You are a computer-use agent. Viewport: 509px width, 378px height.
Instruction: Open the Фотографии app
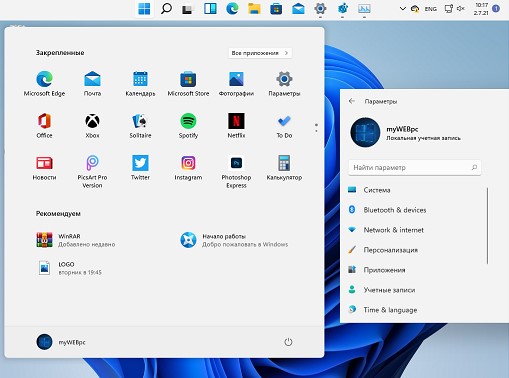tap(236, 83)
